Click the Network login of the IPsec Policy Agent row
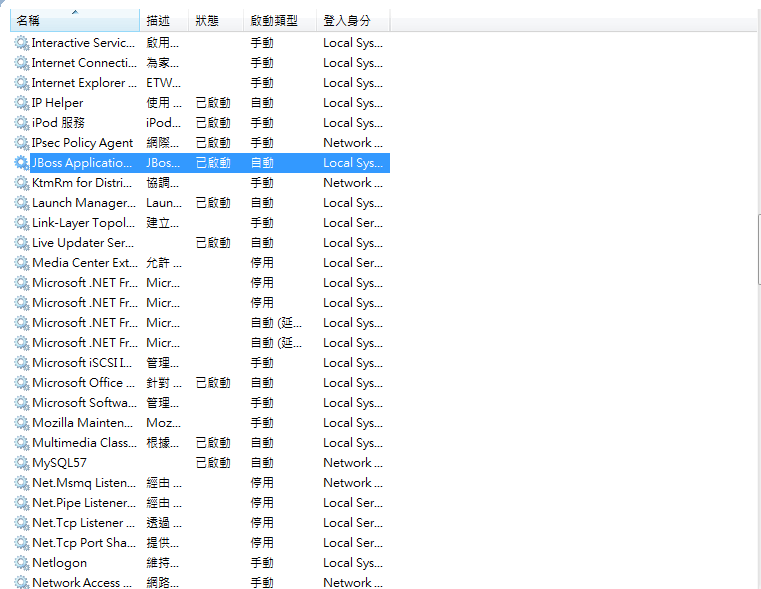The width and height of the screenshot is (761, 589). click(353, 143)
